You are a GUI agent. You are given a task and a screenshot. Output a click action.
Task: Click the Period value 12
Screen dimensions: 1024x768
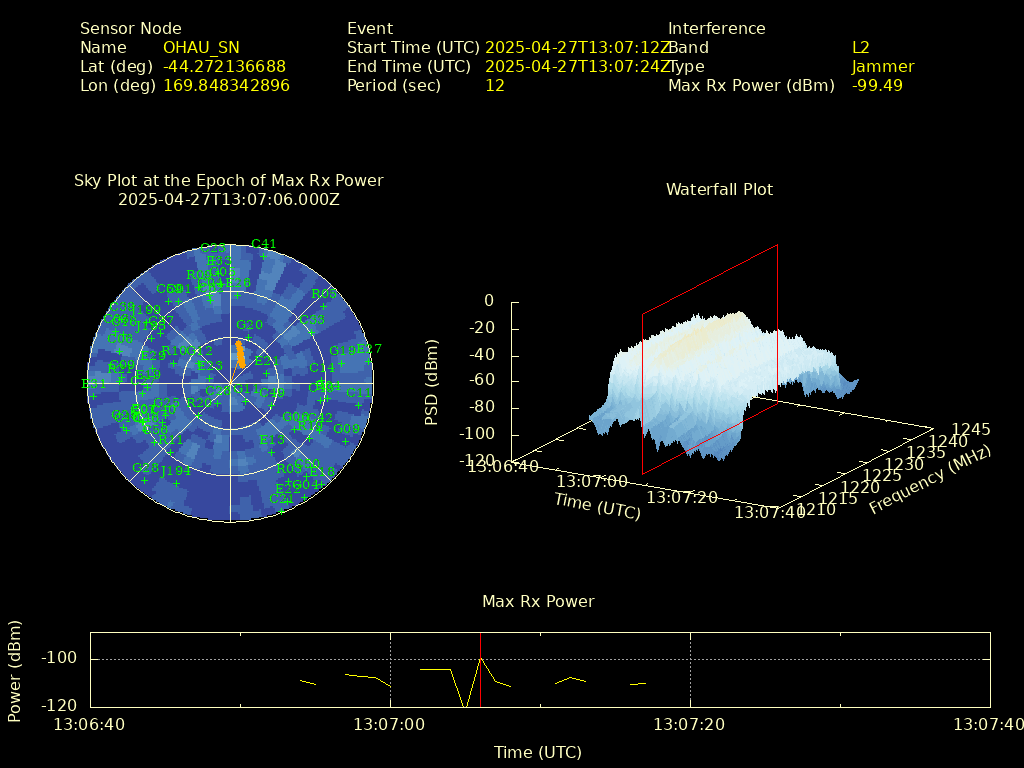pyautogui.click(x=494, y=86)
